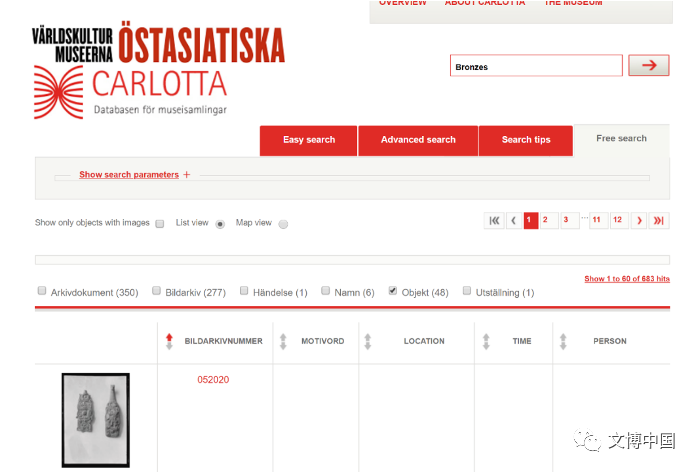The width and height of the screenshot is (698, 472).
Task: Open the Overview menu item
Action: click(402, 3)
